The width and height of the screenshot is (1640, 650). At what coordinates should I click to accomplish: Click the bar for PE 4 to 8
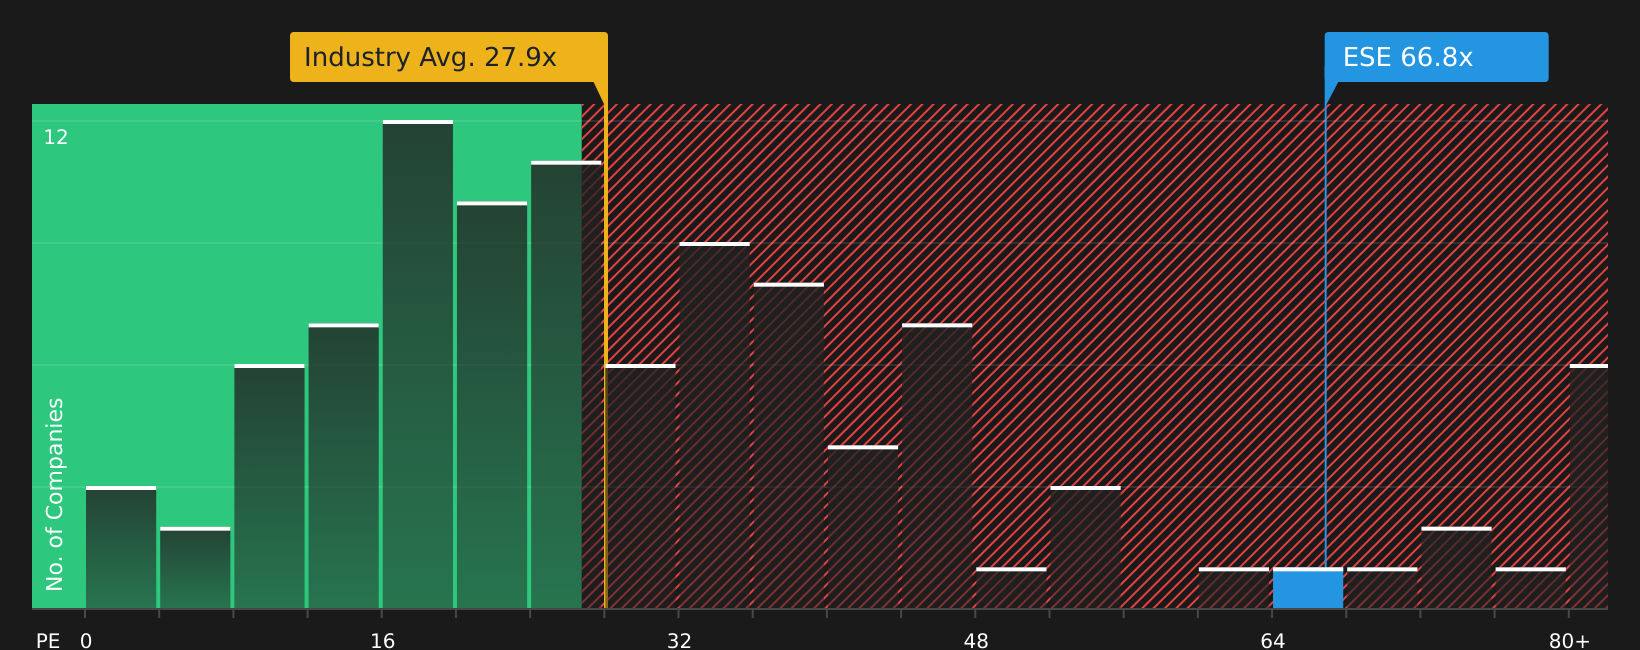click(x=195, y=568)
